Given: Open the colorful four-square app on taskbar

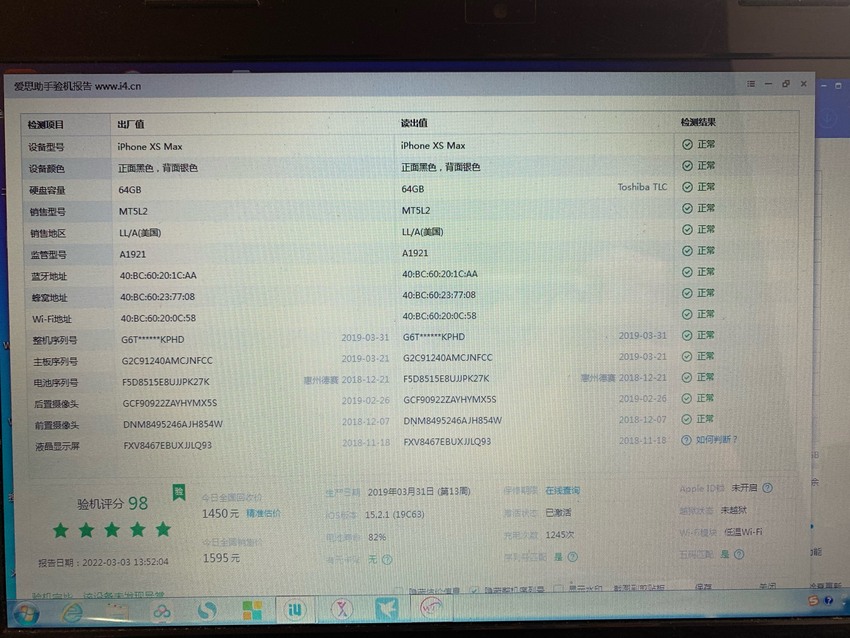Looking at the screenshot, I should pos(252,610).
